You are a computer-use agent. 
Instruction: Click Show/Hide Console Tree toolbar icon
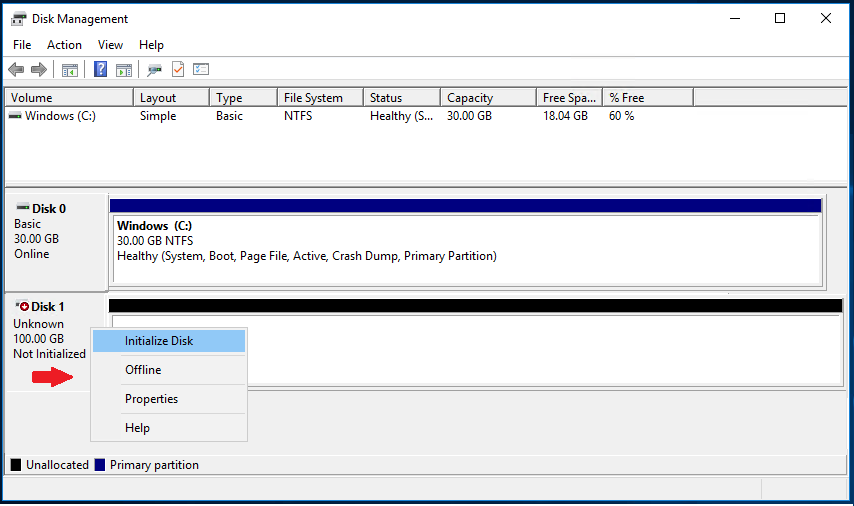(70, 70)
